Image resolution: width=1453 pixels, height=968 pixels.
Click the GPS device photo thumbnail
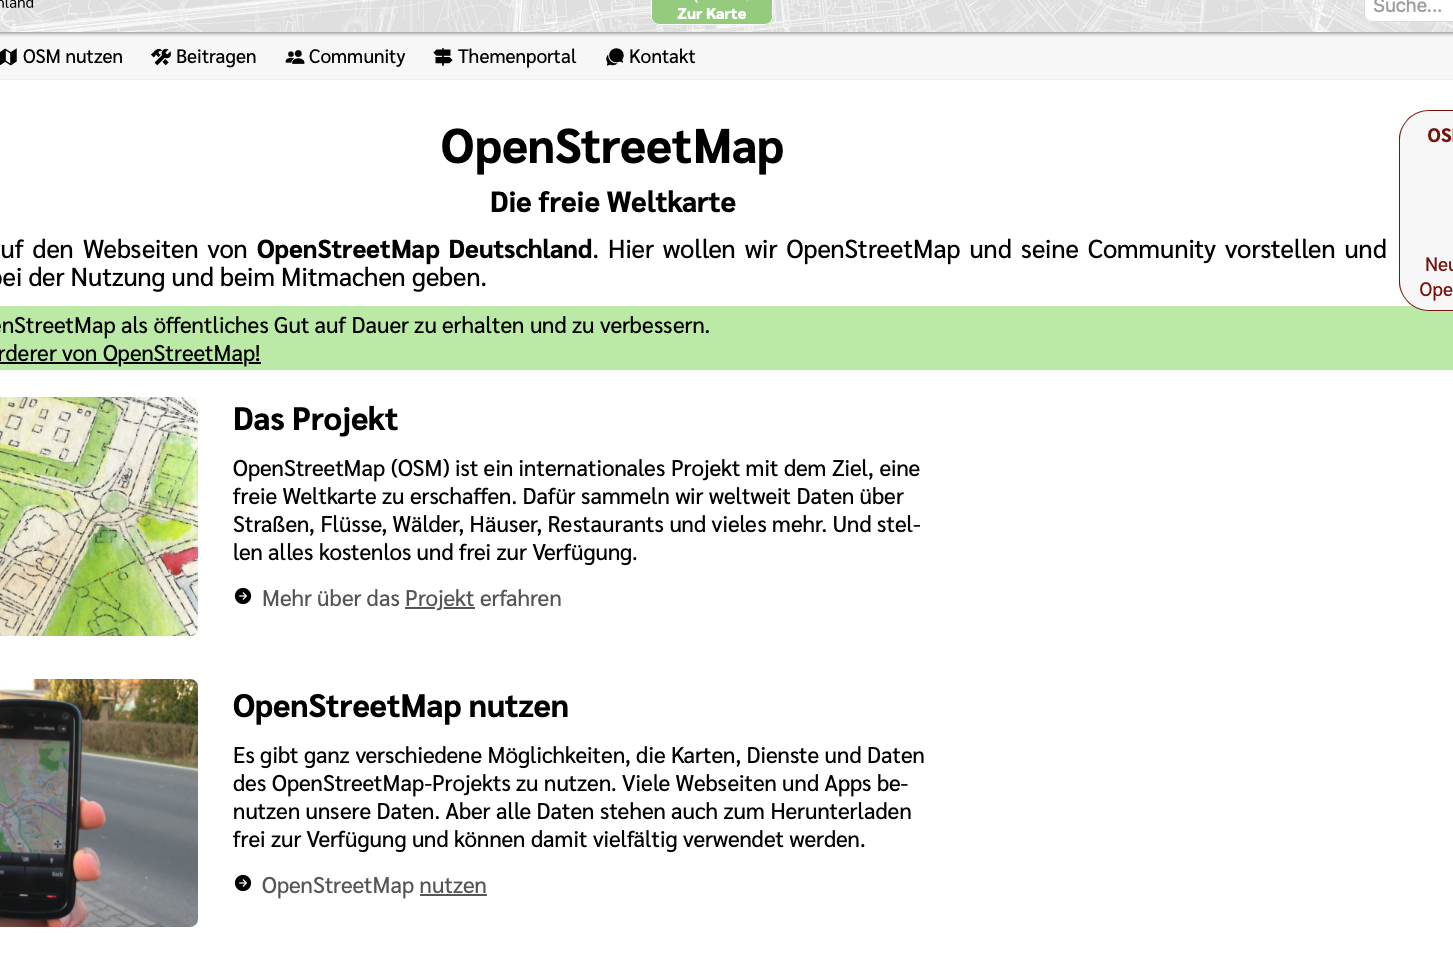click(x=98, y=802)
